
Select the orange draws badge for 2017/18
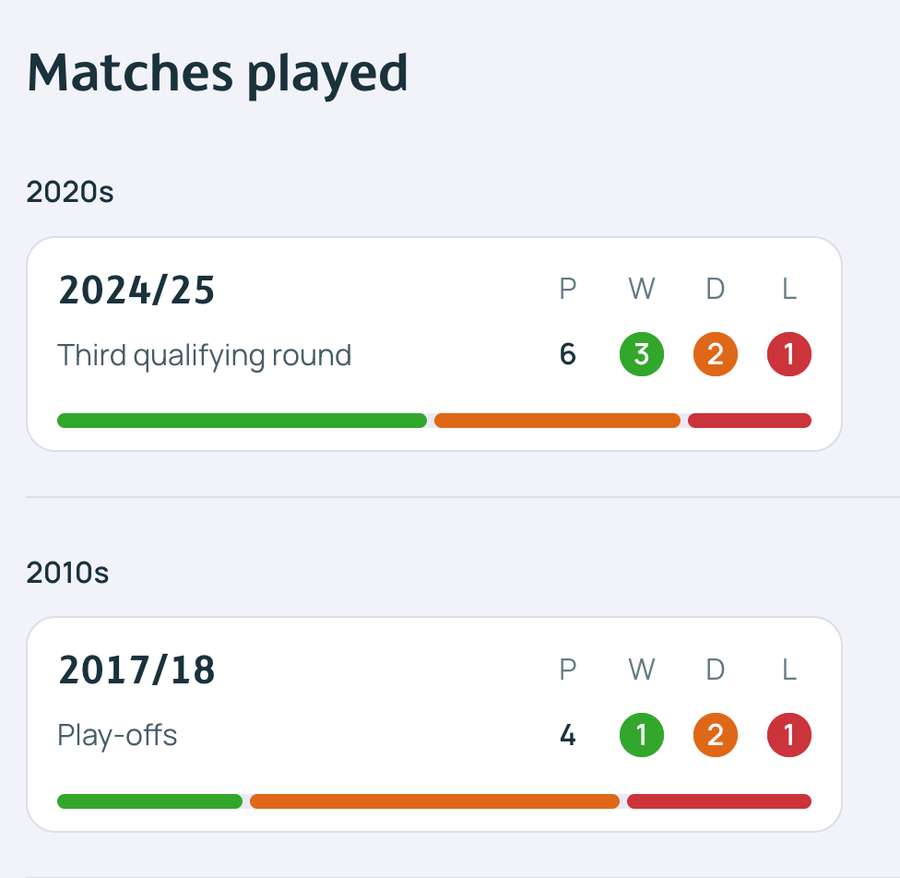(715, 736)
